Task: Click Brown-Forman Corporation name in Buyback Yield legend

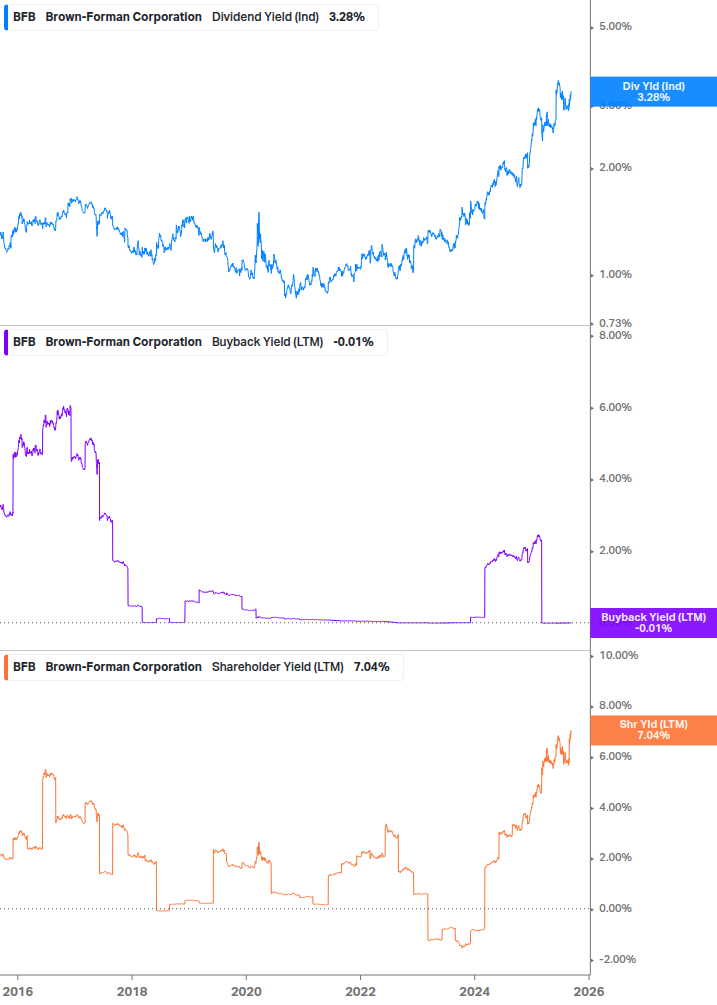Action: [124, 342]
